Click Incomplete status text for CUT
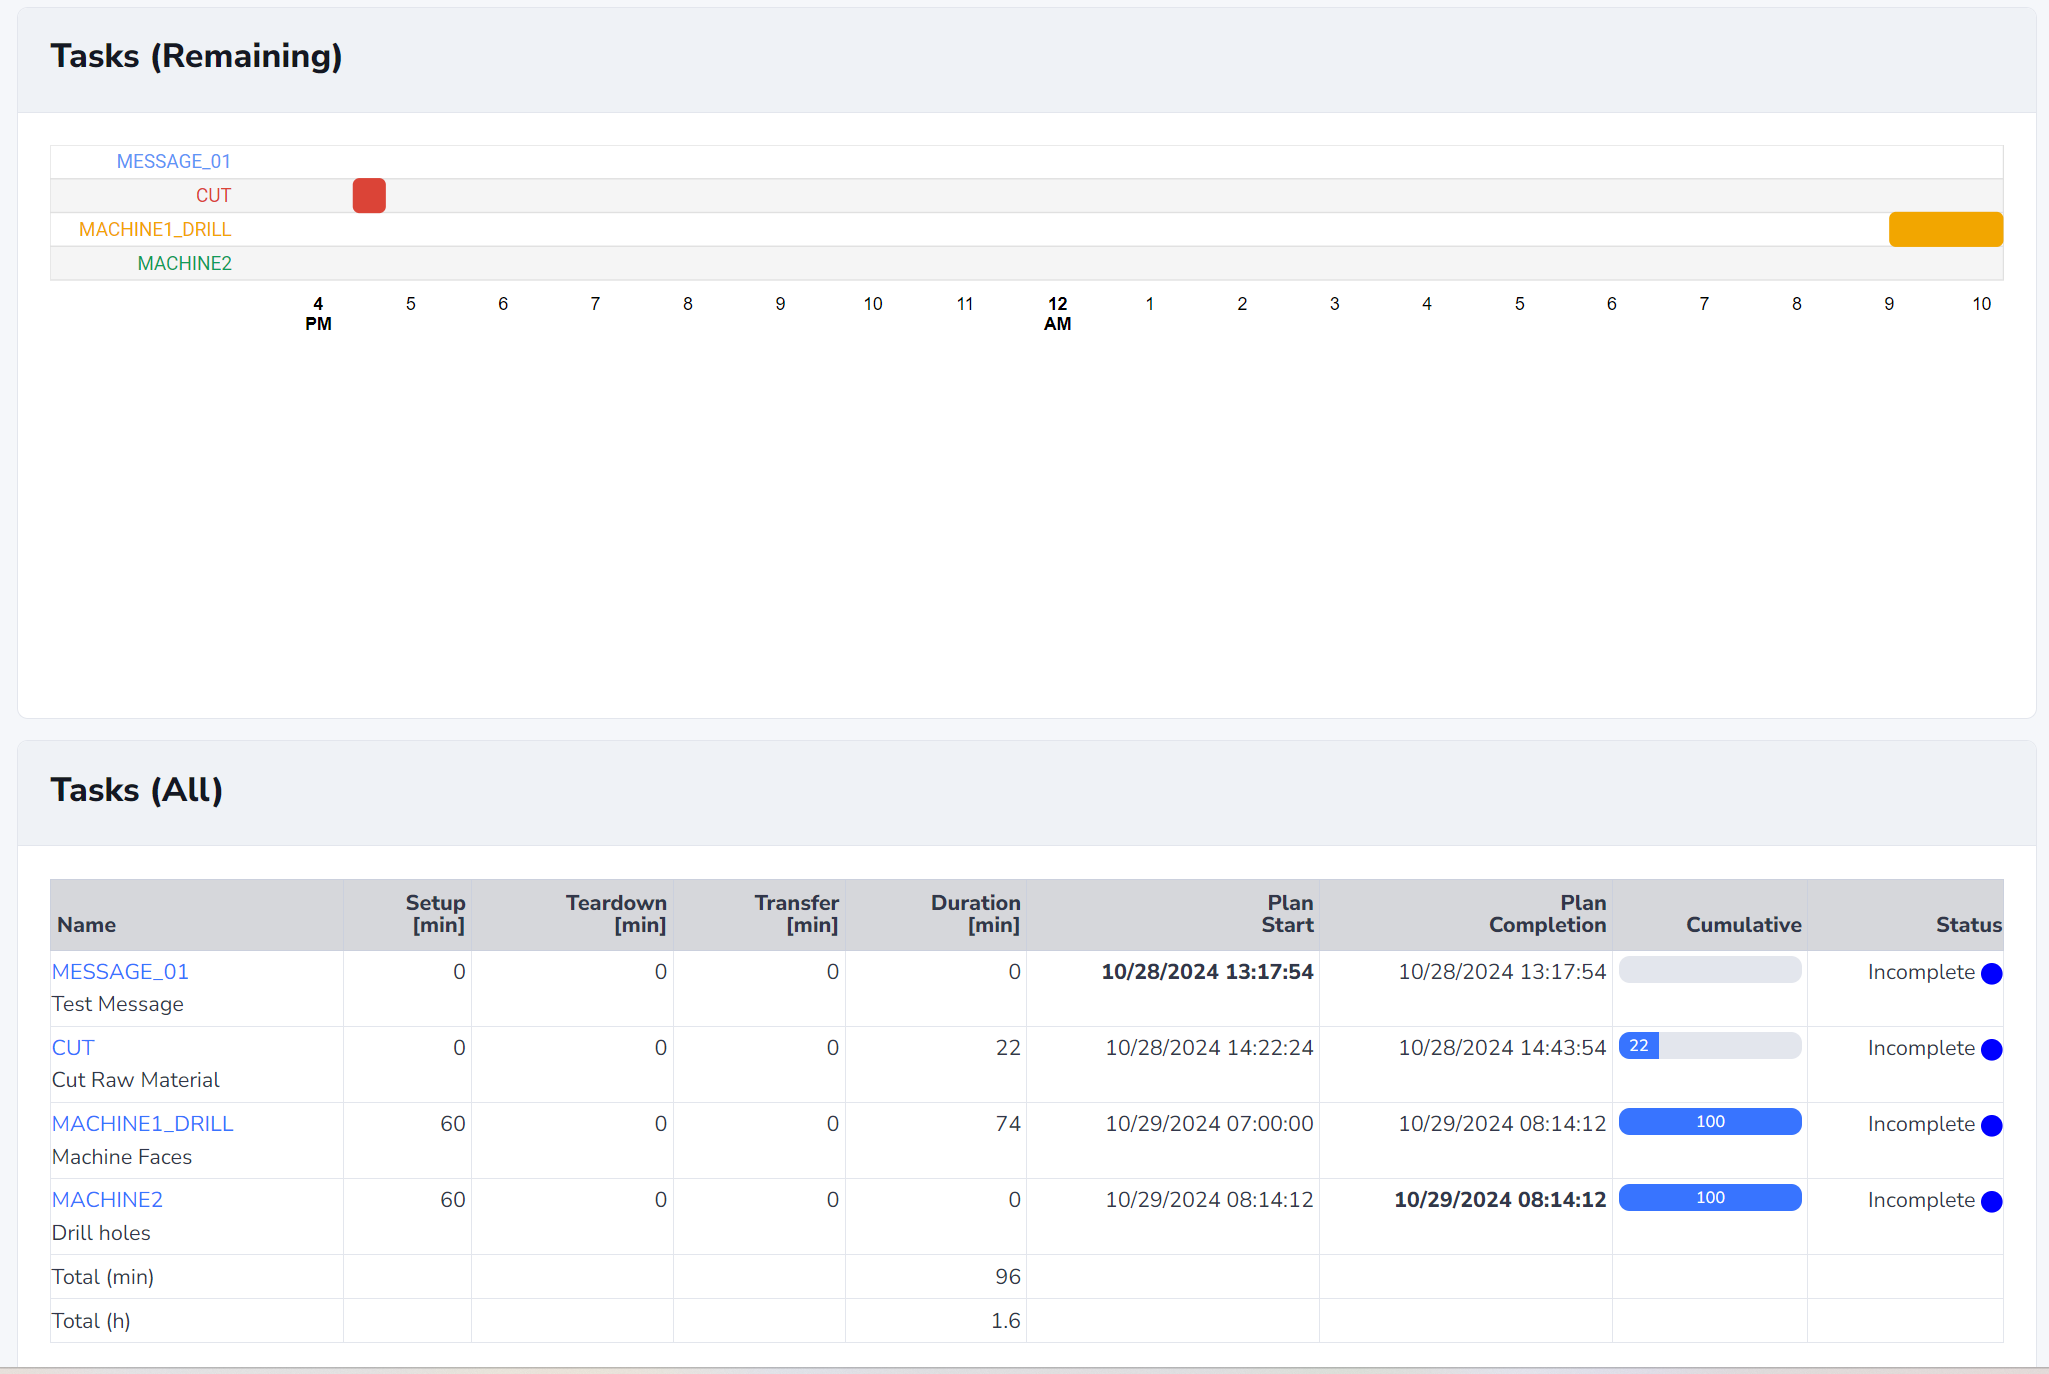 point(1921,1048)
